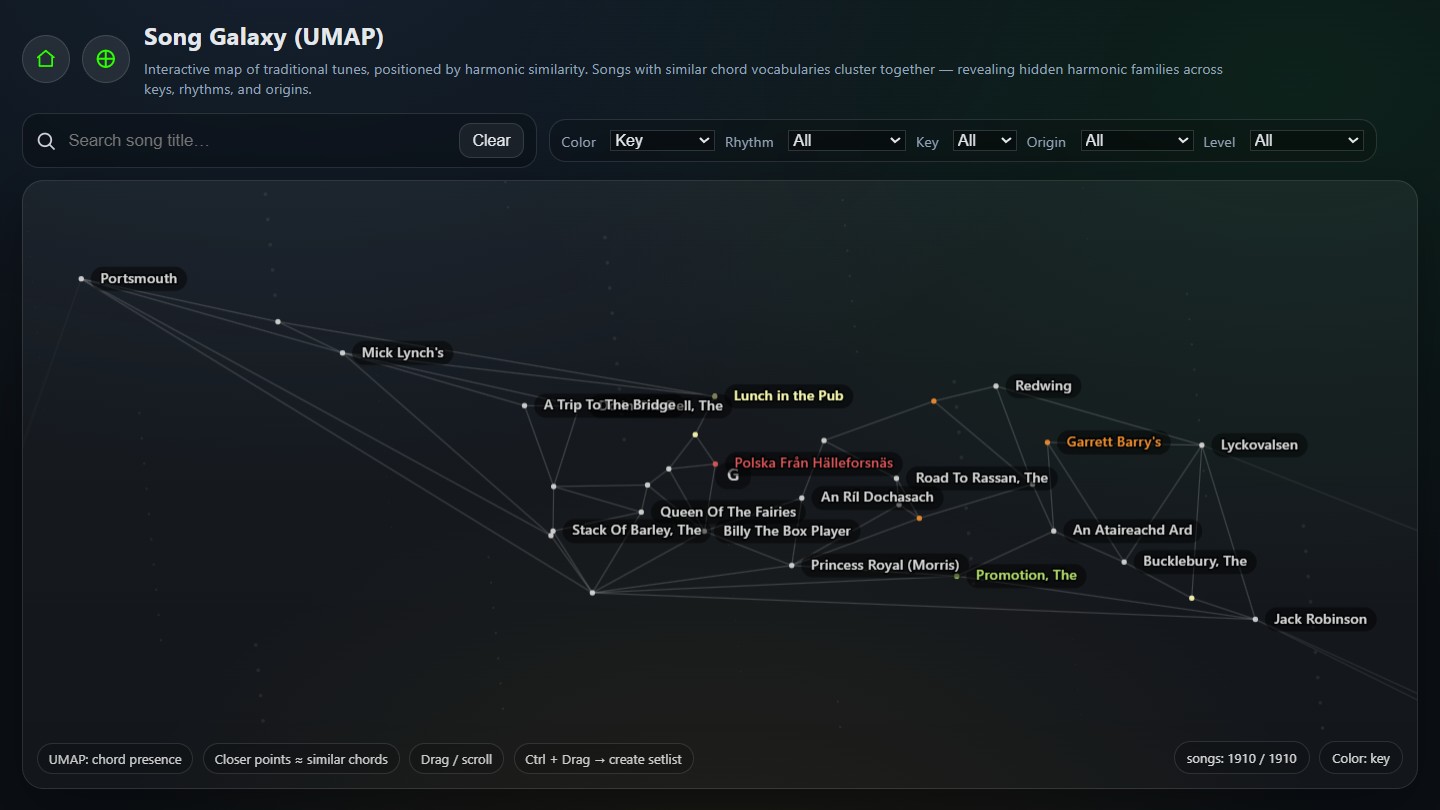Open the Key filter dropdown

984,140
